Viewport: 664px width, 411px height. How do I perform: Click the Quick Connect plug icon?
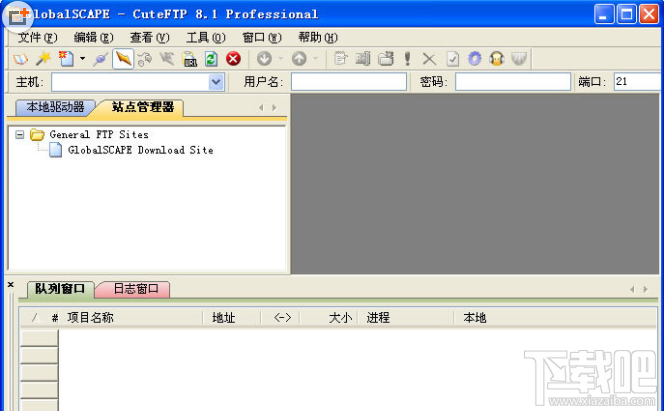point(100,58)
